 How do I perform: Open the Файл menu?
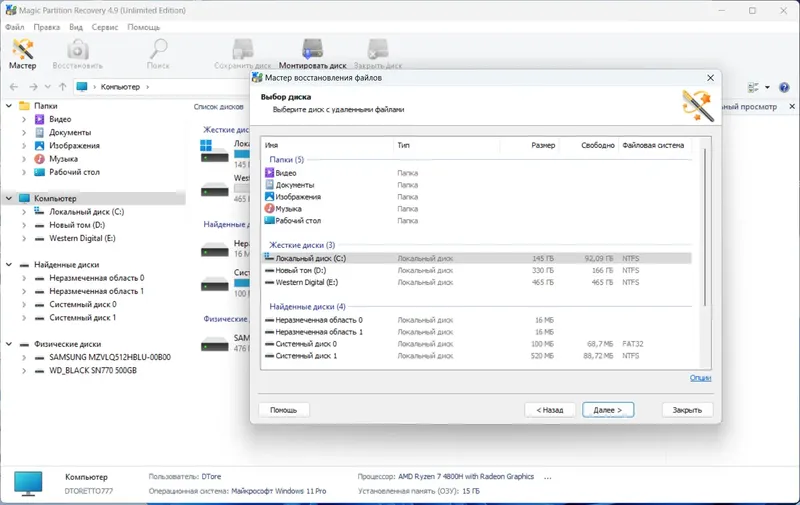(x=15, y=27)
